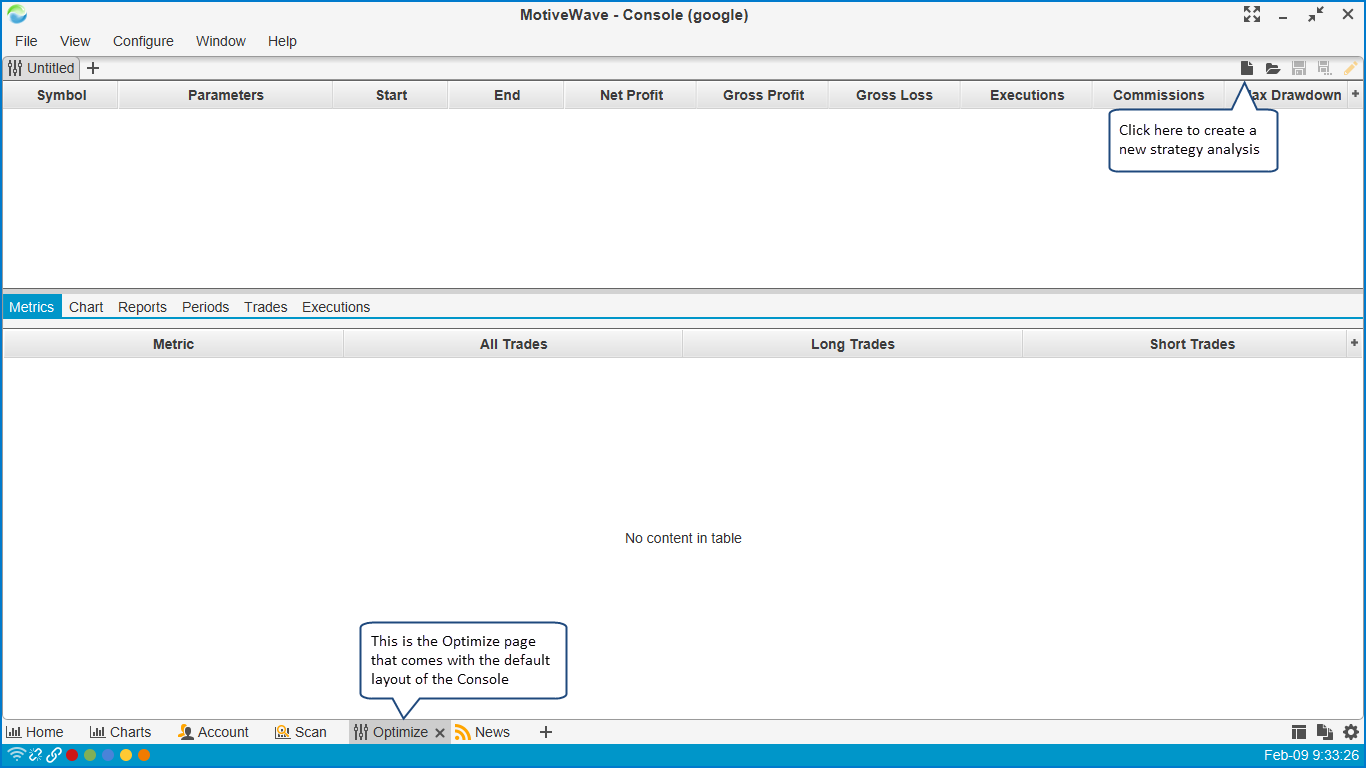Click the orange pencil edit icon

(x=1351, y=68)
